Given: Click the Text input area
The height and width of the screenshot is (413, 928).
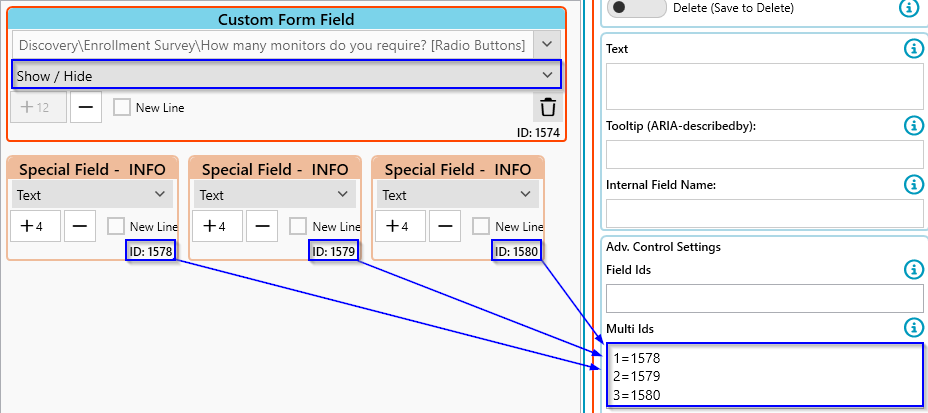Looking at the screenshot, I should click(765, 86).
